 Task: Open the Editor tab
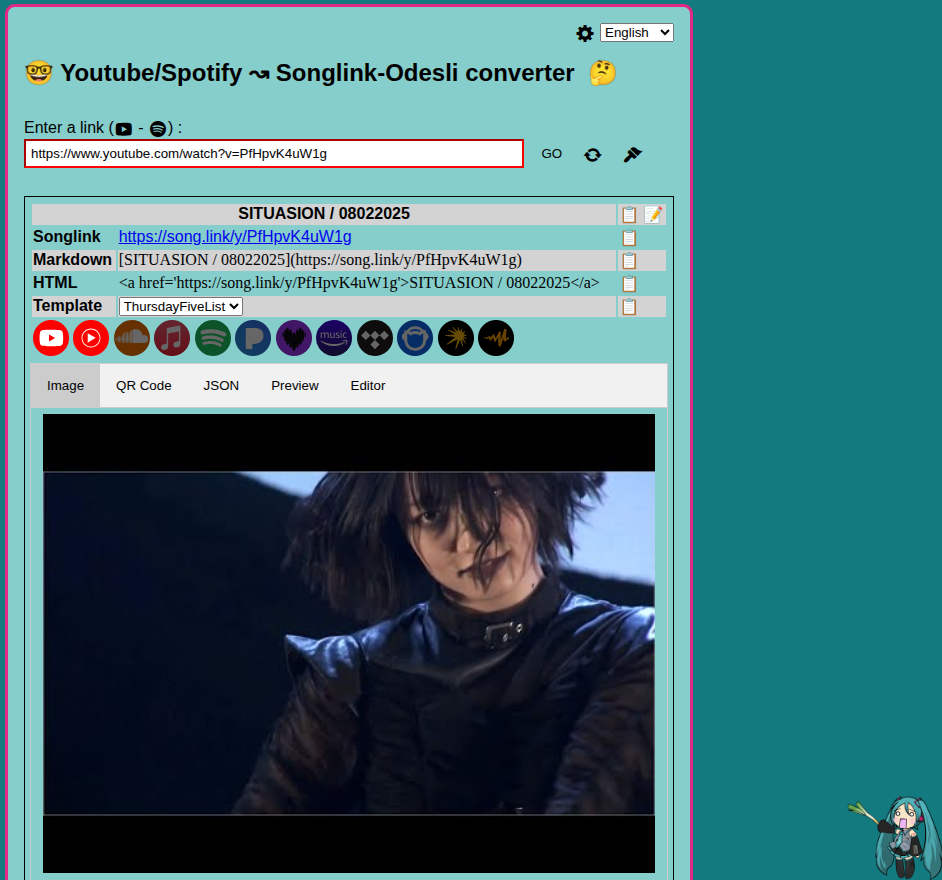pos(367,386)
